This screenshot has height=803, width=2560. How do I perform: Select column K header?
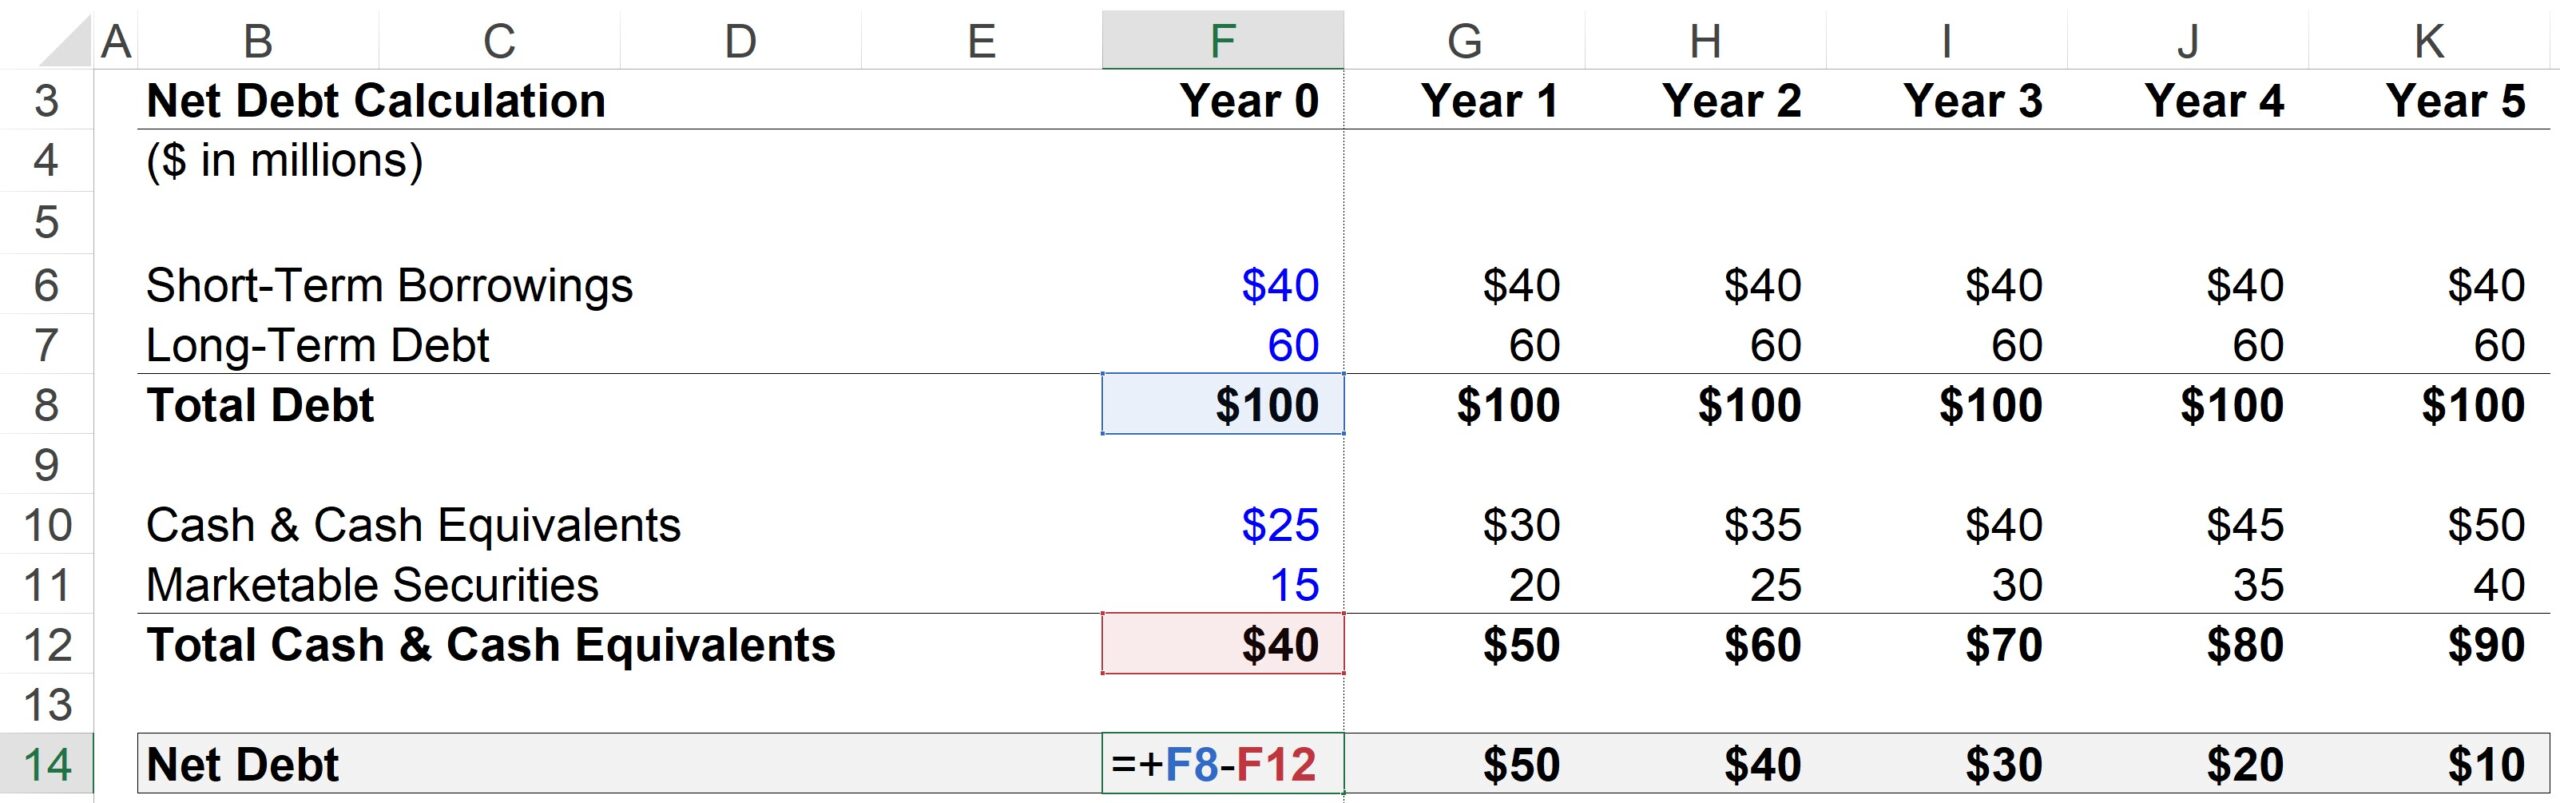point(2429,41)
